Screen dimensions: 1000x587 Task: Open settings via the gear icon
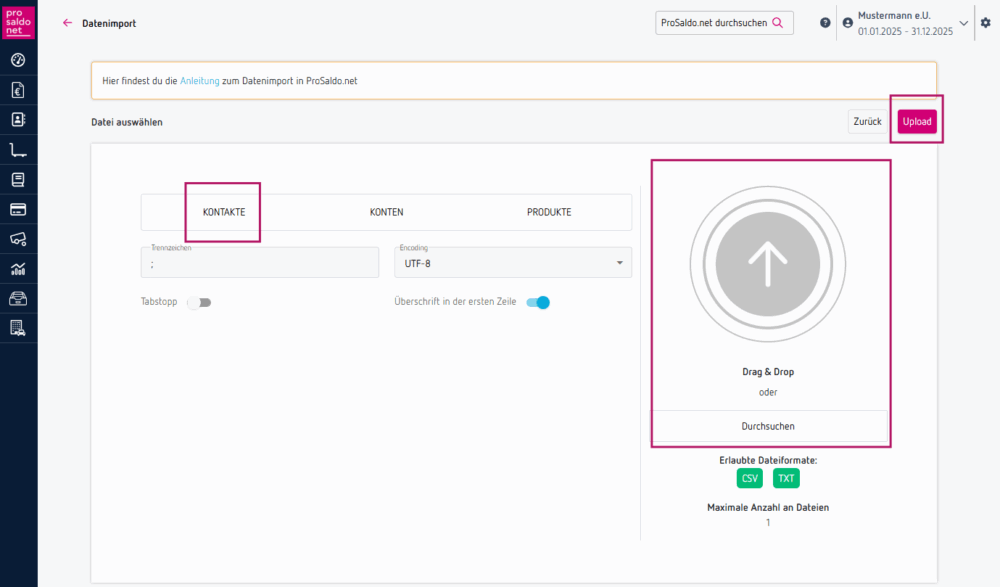pyautogui.click(x=985, y=23)
